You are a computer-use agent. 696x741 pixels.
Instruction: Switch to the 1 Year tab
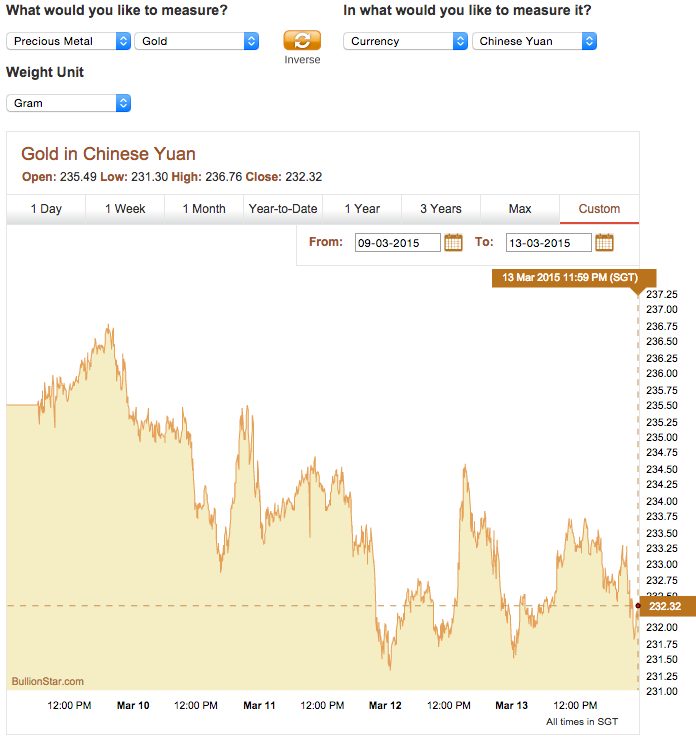pos(362,209)
